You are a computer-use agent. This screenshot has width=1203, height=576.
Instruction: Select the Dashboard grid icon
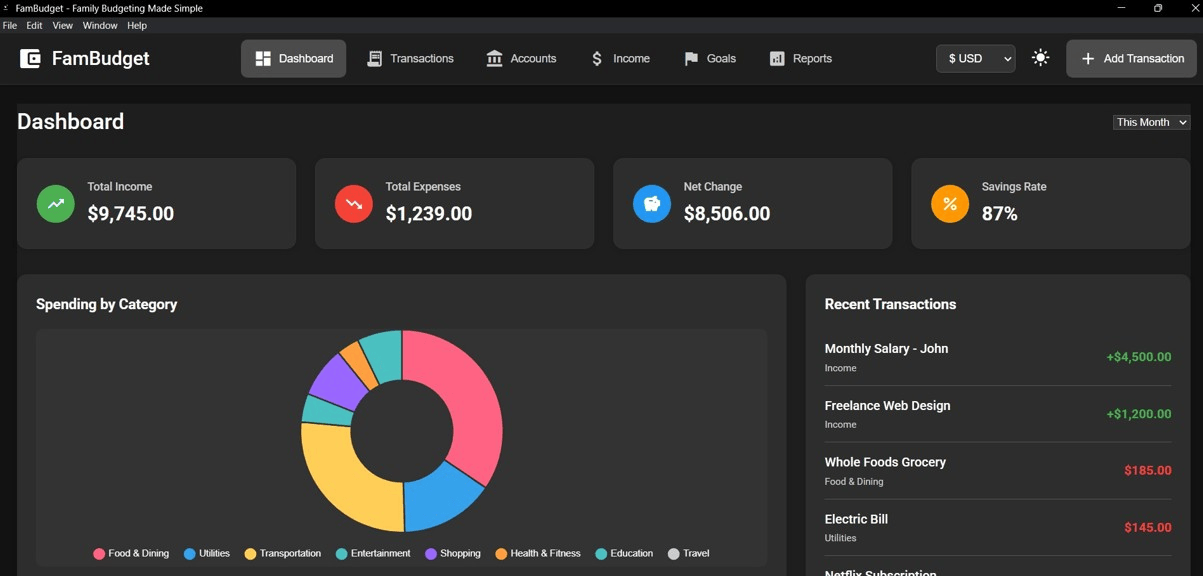pyautogui.click(x=262, y=58)
